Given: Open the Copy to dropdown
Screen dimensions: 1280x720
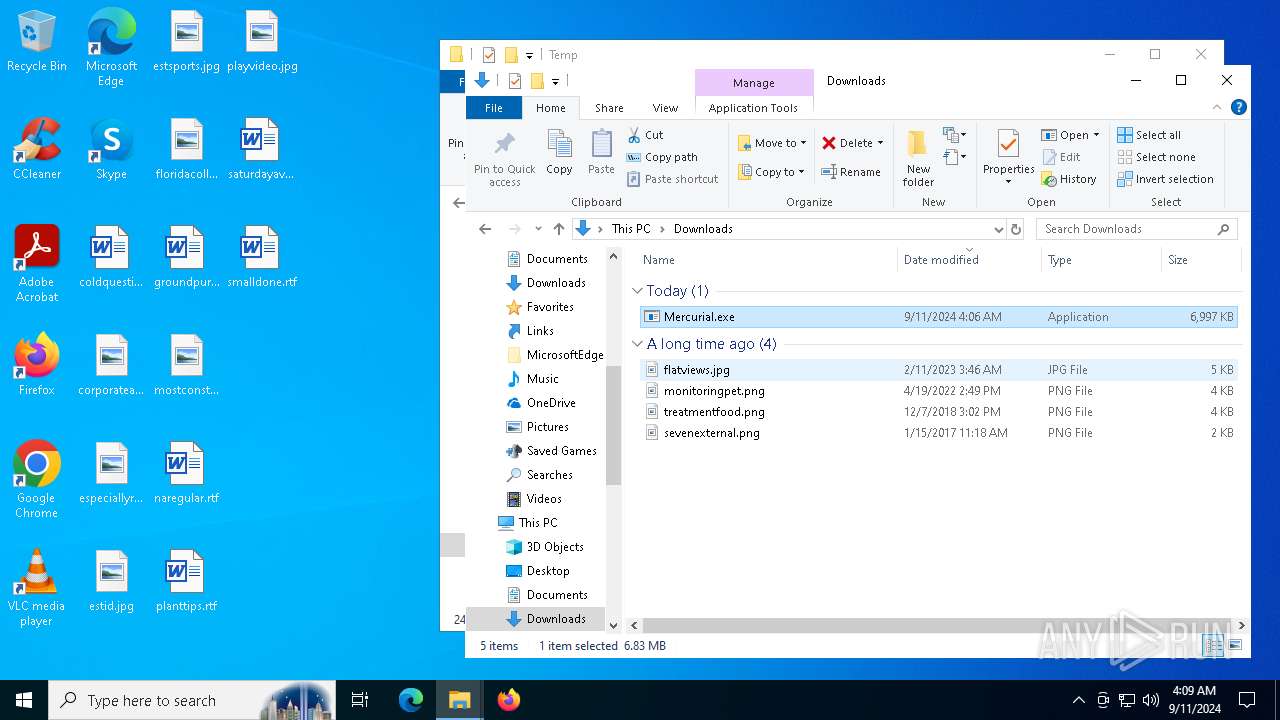Looking at the screenshot, I should (772, 172).
